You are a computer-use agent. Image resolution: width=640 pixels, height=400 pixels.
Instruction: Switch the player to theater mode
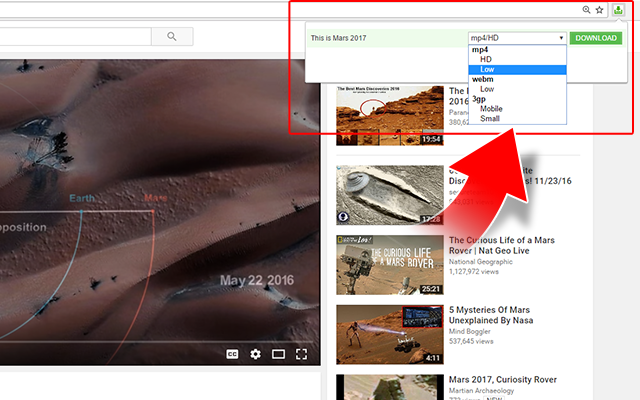click(278, 354)
